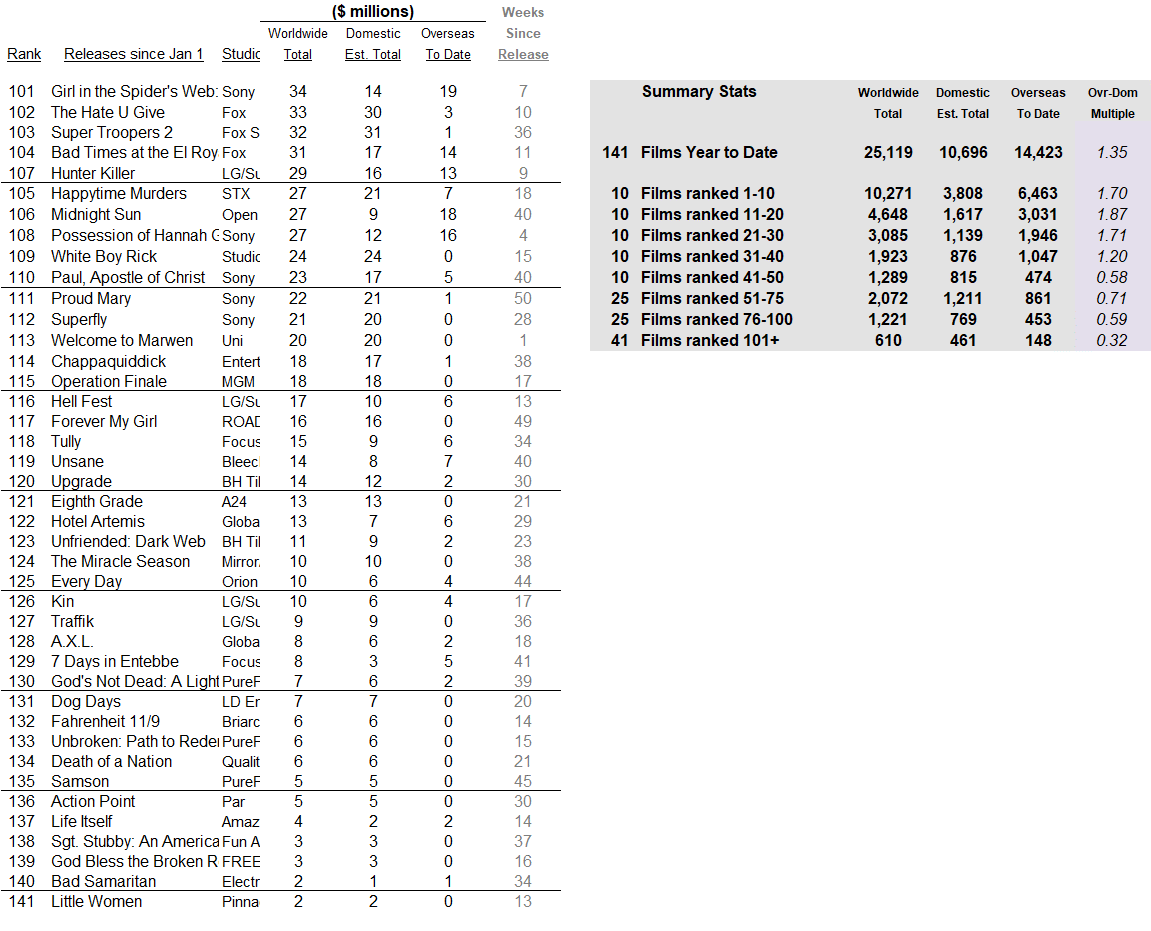1151x931 pixels.
Task: Select 'Forever My Girl' title cell
Action: click(x=104, y=421)
